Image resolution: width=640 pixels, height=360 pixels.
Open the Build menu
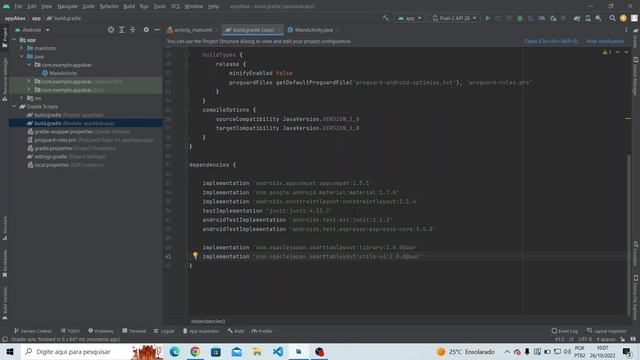(129, 6)
